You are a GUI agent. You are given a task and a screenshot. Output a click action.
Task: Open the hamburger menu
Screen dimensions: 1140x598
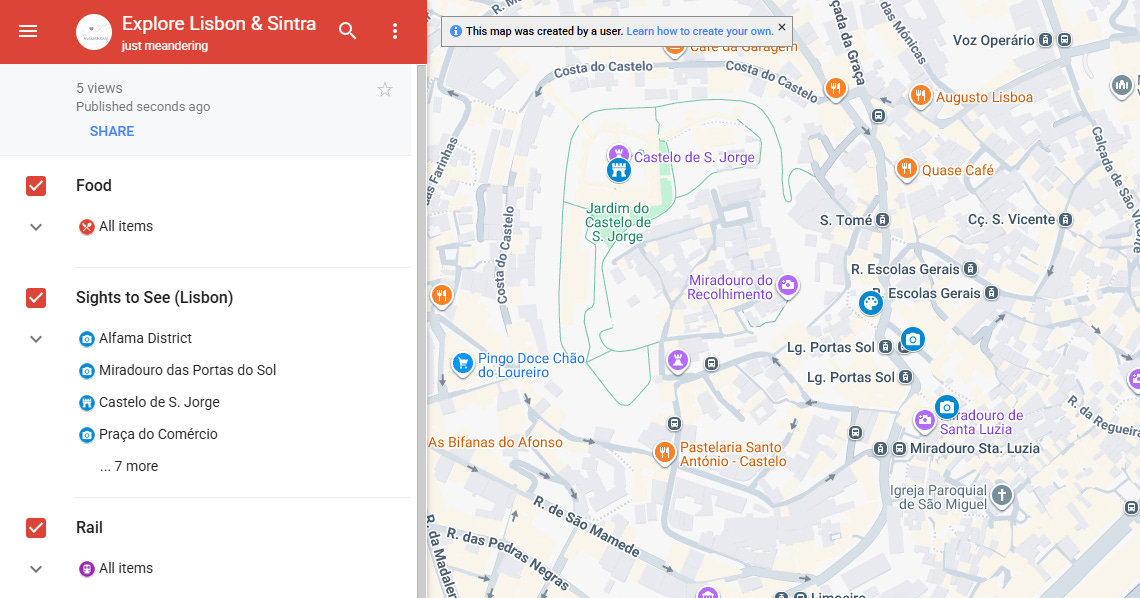(28, 31)
